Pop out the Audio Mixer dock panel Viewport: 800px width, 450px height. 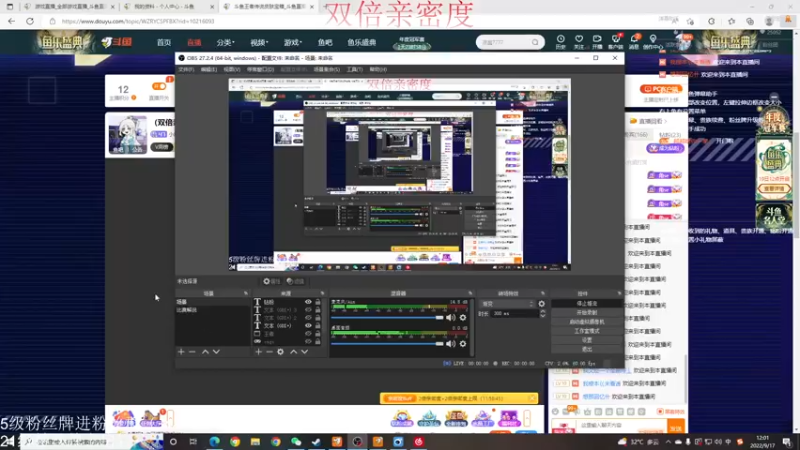point(470,293)
